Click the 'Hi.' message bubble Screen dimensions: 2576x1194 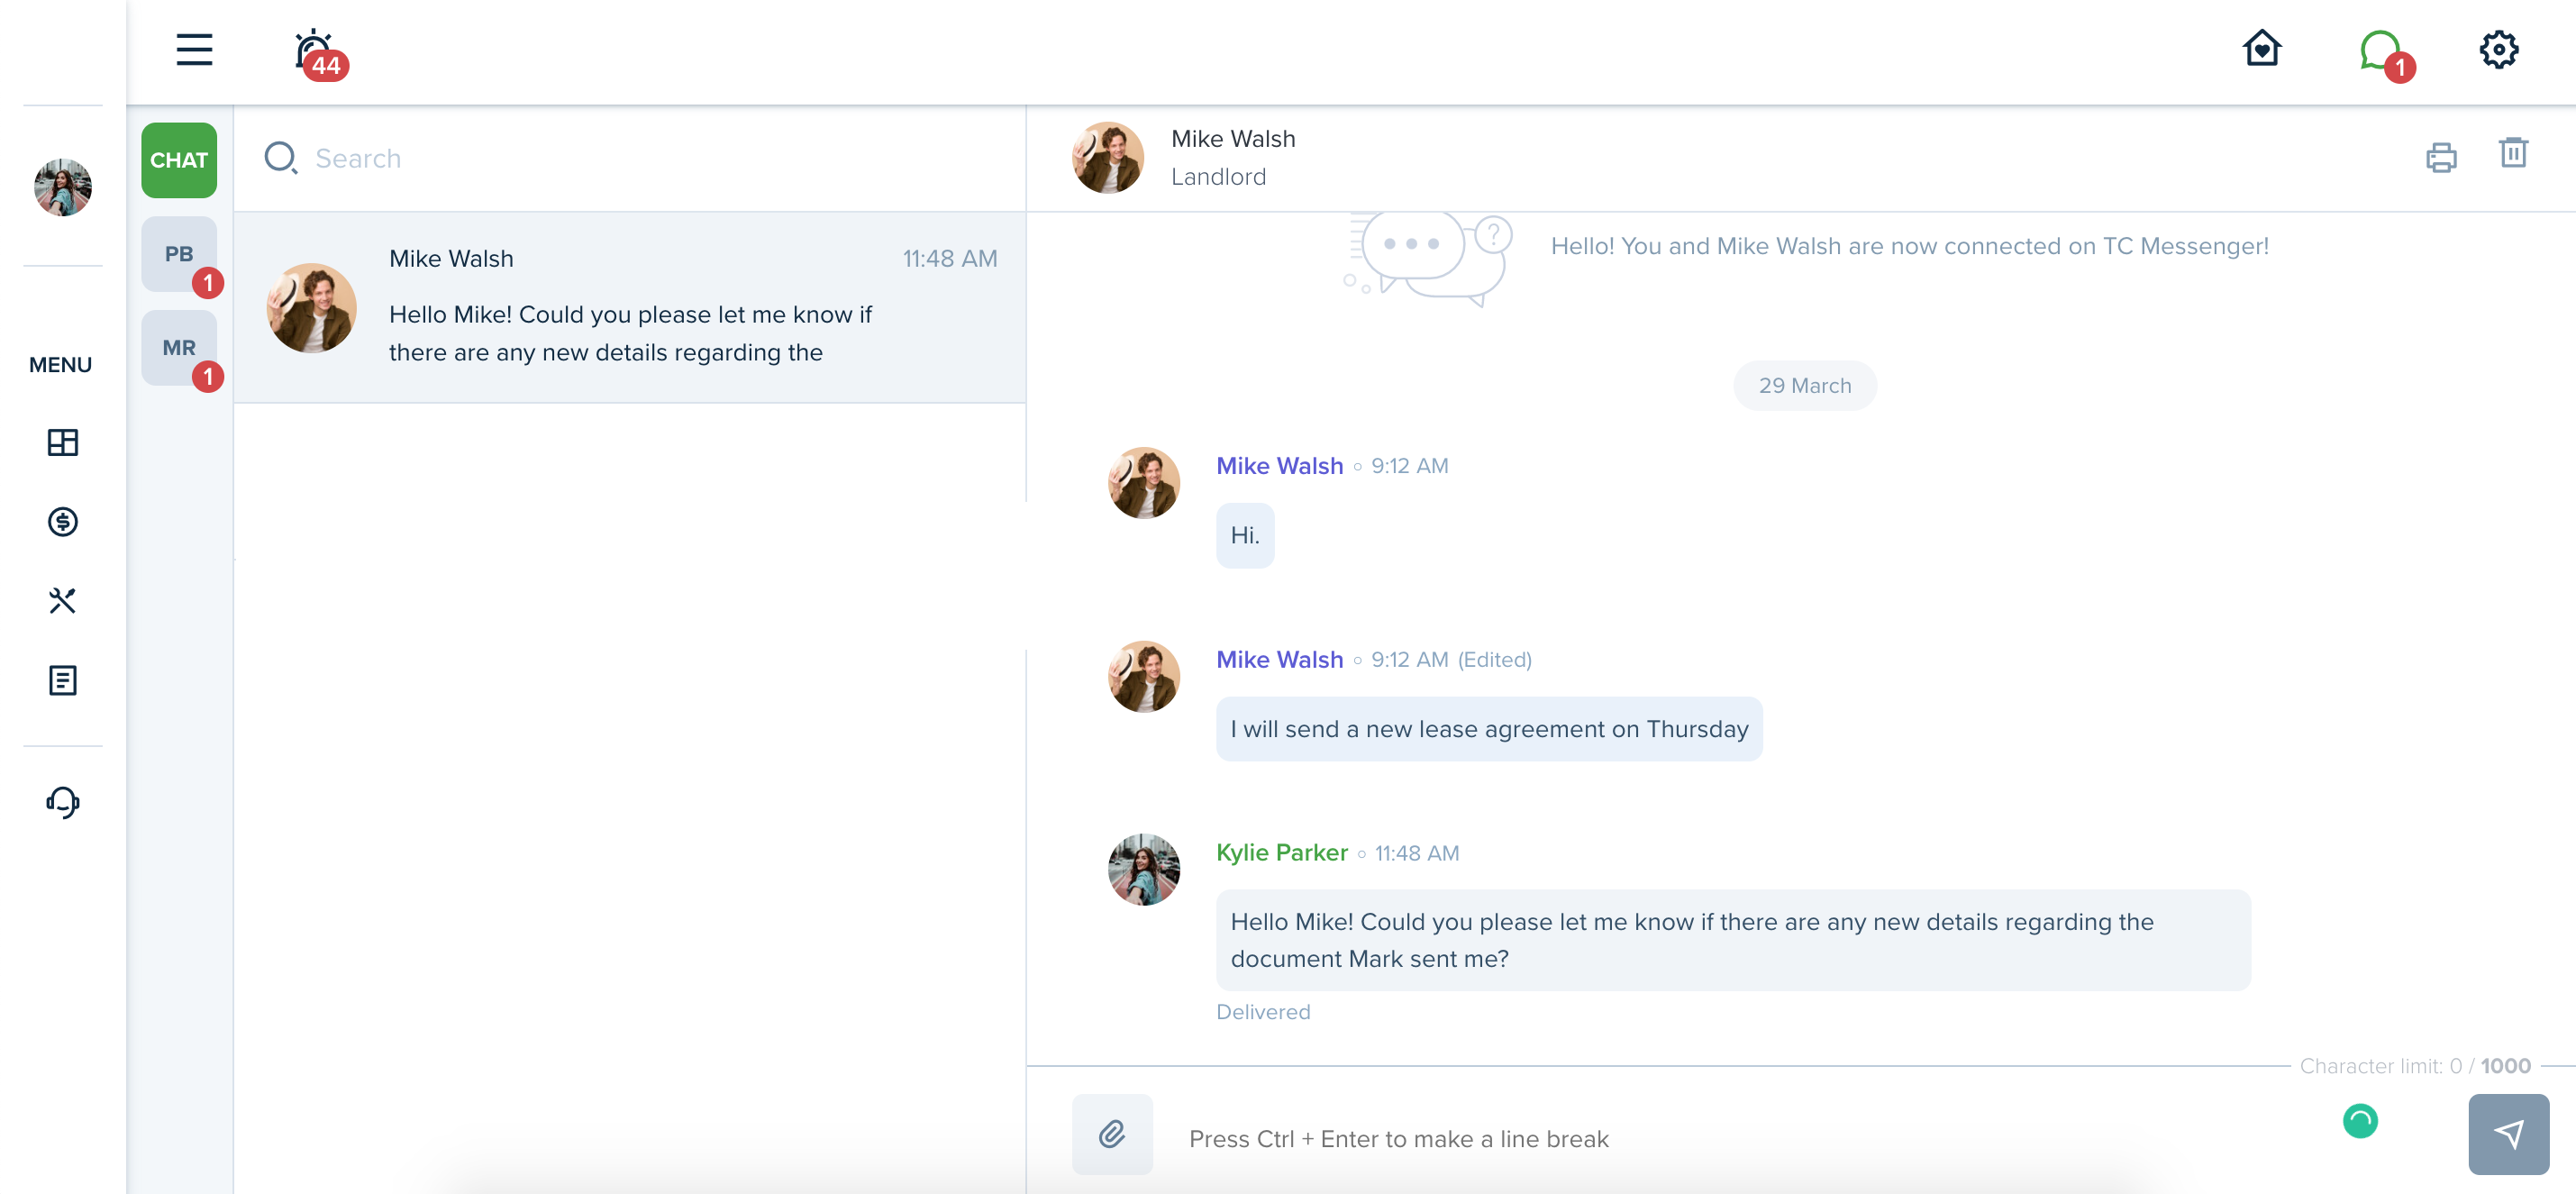point(1244,535)
